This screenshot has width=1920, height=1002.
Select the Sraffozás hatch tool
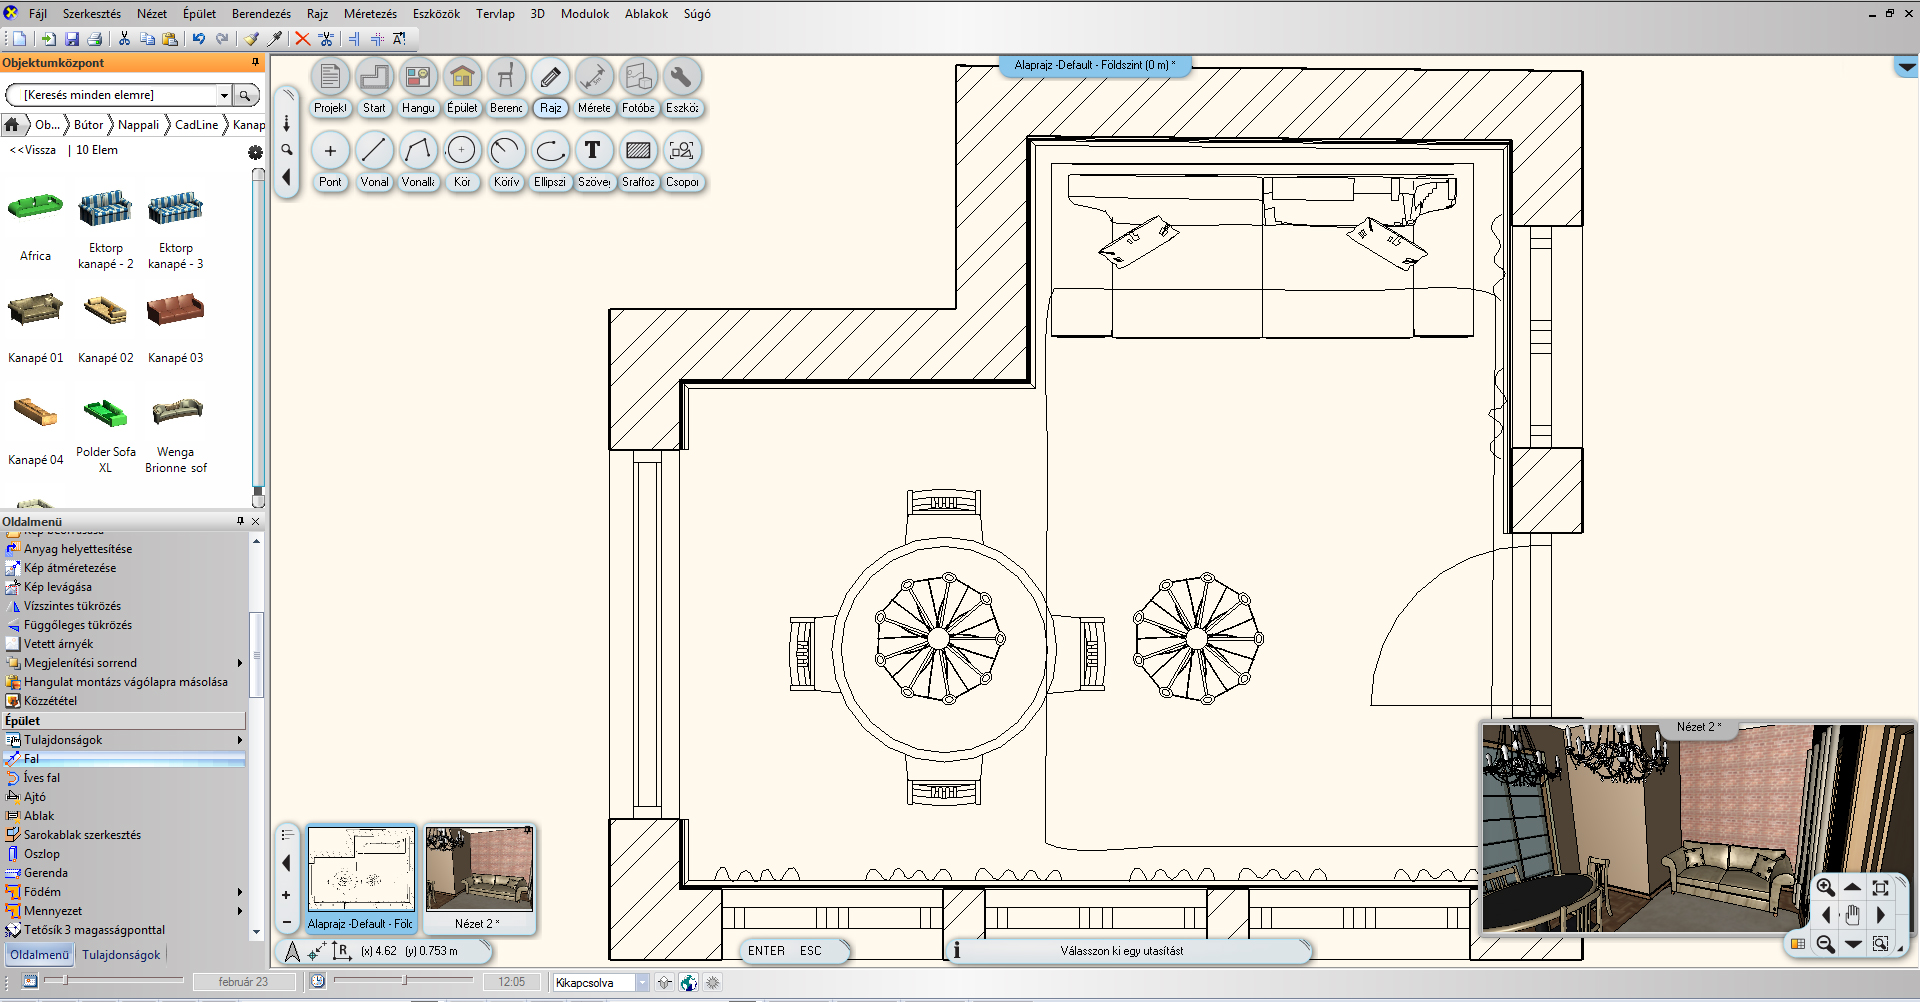pos(638,151)
